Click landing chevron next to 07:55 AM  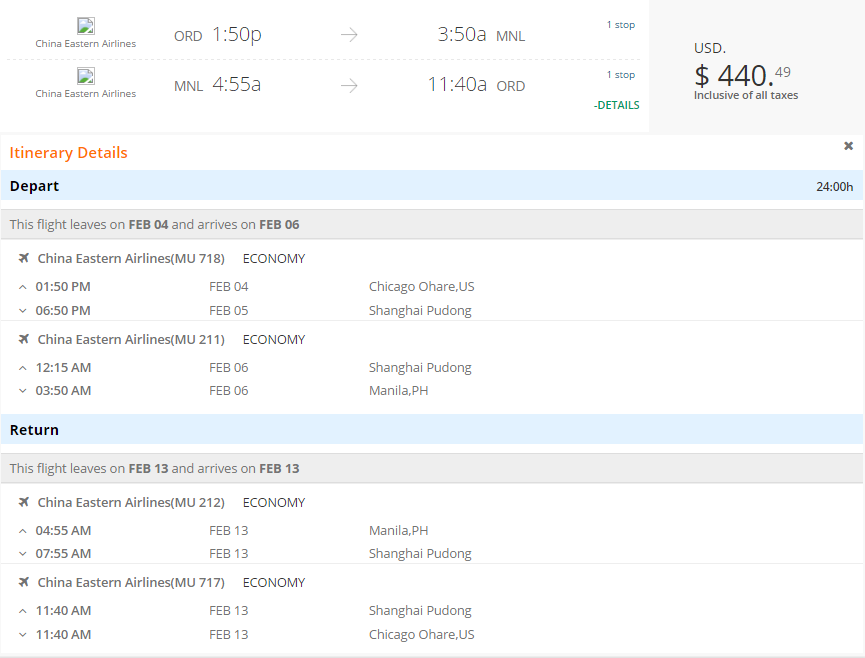pyautogui.click(x=23, y=554)
